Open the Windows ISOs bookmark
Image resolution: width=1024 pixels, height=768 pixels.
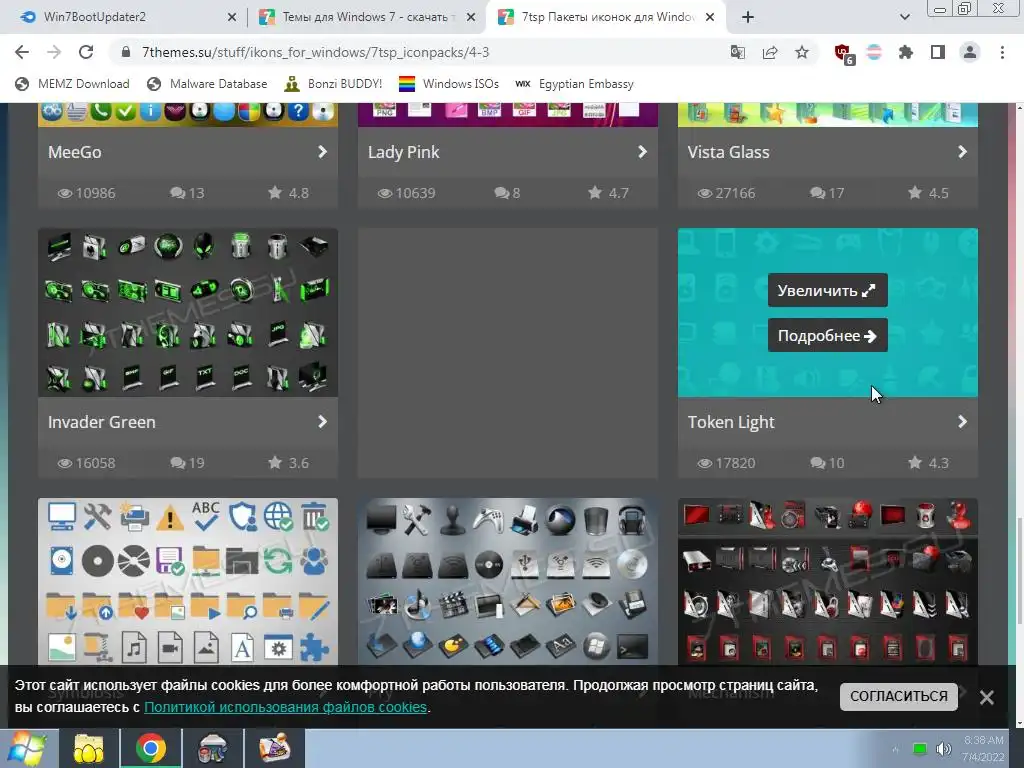point(449,84)
